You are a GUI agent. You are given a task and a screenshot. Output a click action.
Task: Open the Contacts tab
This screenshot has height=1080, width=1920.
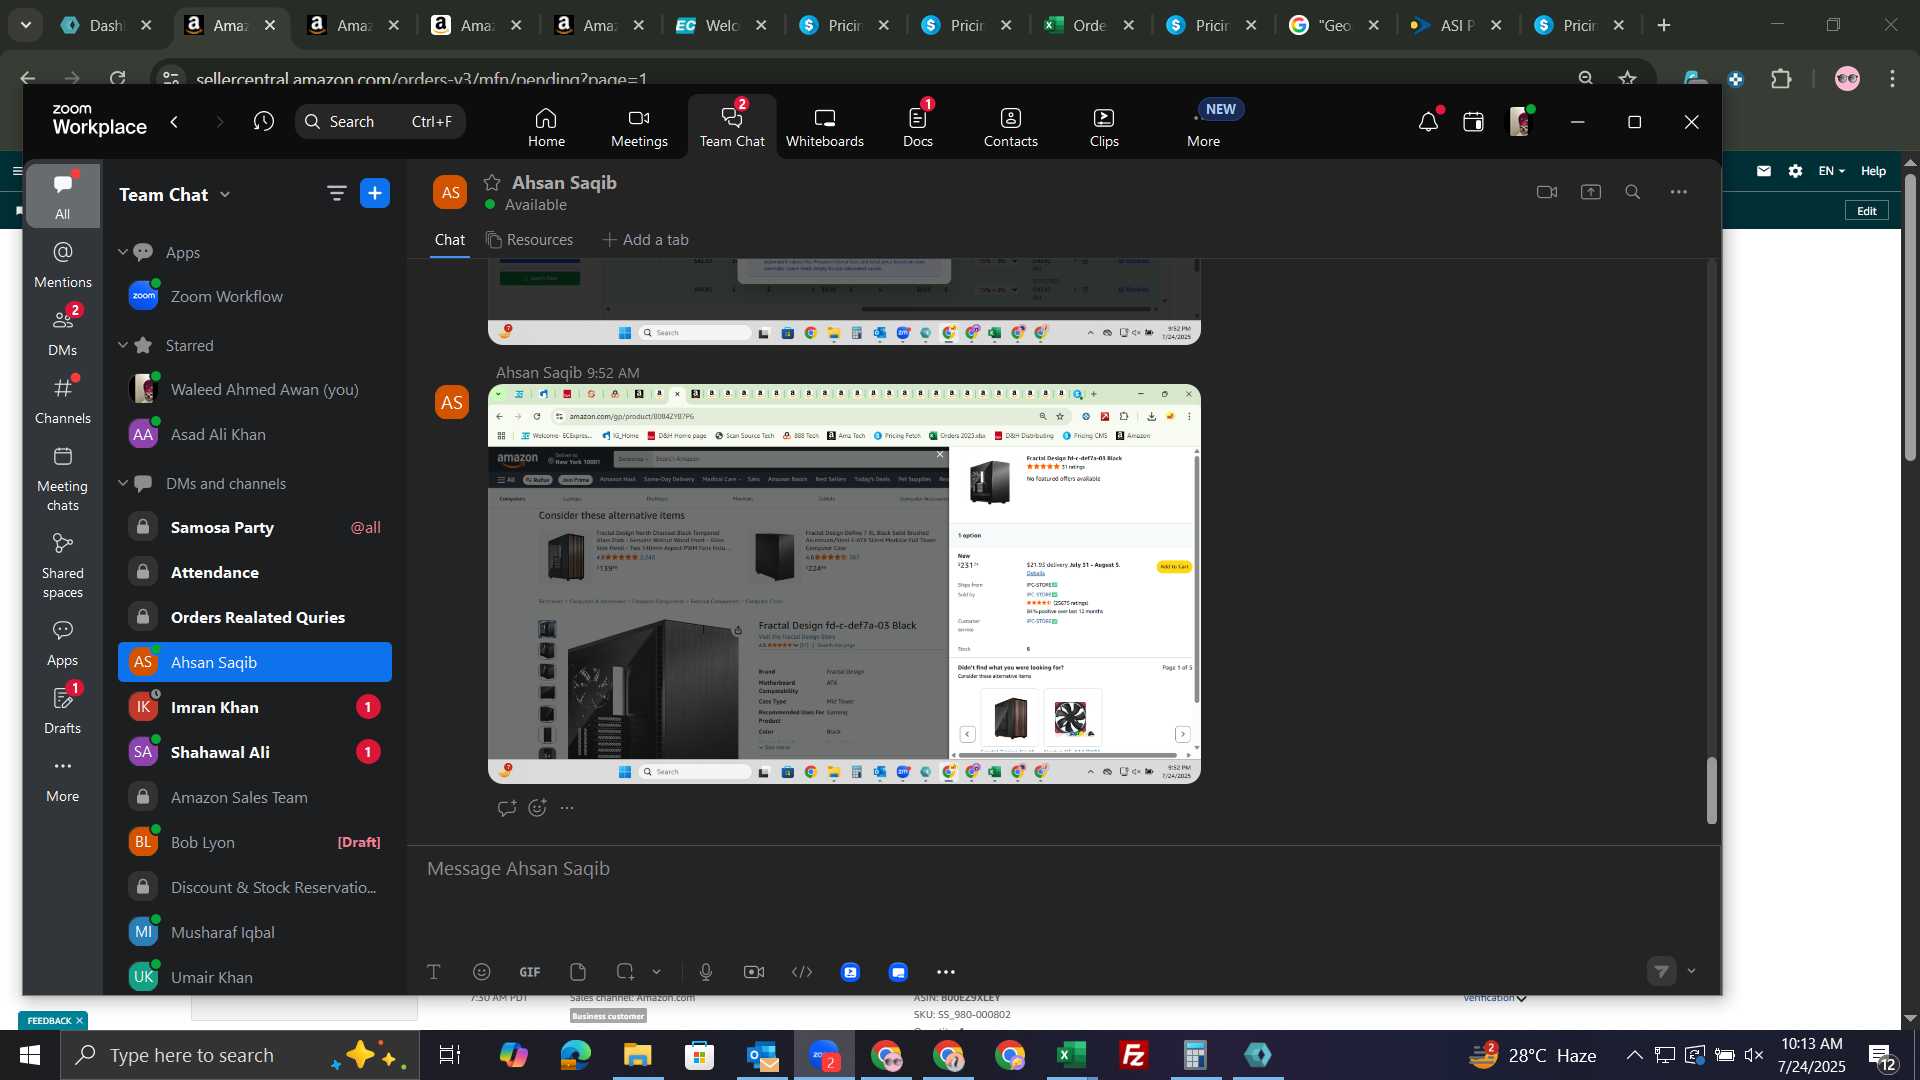[x=1010, y=127]
